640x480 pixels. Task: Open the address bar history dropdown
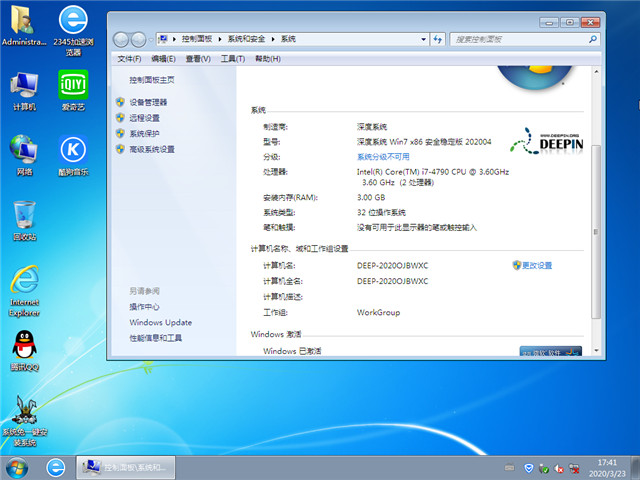click(423, 39)
